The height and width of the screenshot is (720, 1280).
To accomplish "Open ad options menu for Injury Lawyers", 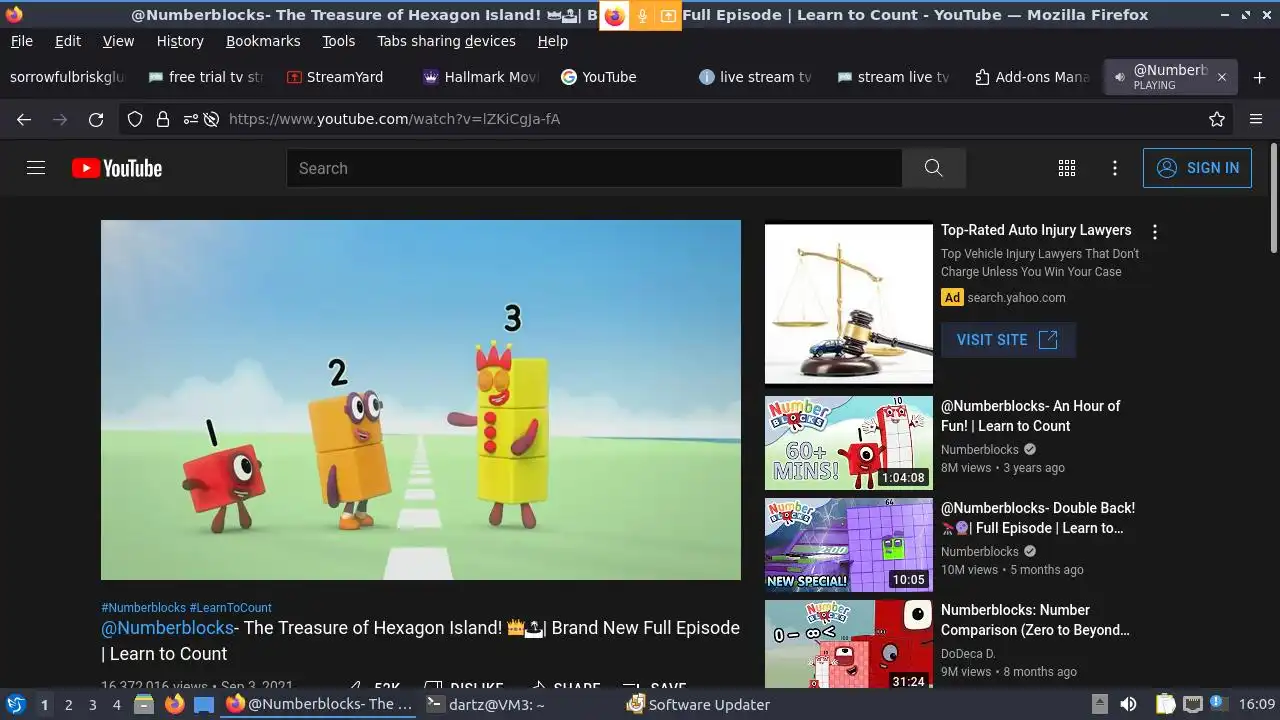I will pyautogui.click(x=1155, y=232).
